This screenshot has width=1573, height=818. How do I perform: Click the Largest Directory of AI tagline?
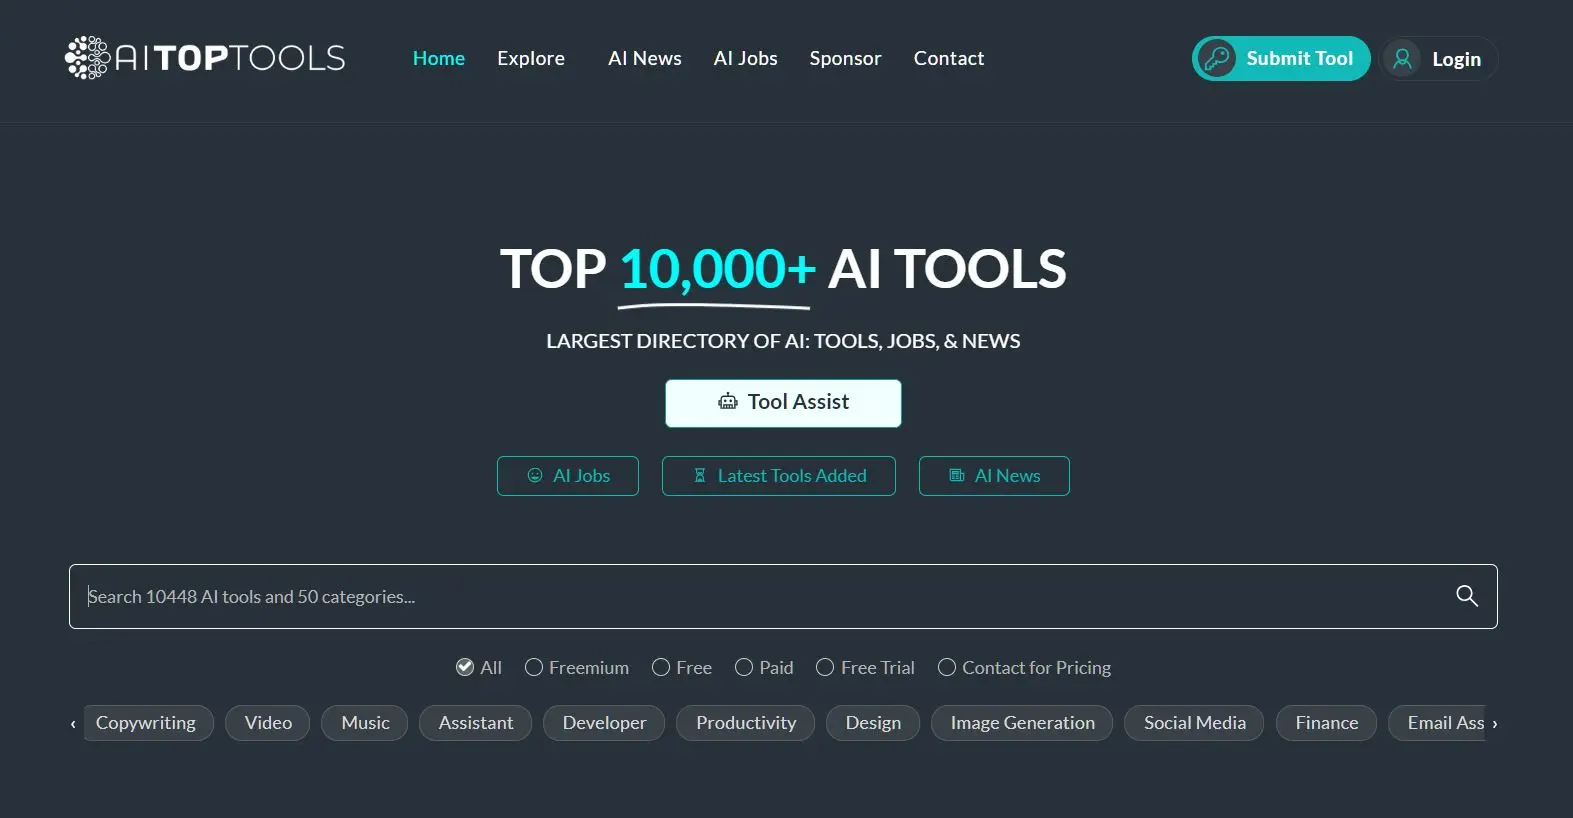[783, 341]
